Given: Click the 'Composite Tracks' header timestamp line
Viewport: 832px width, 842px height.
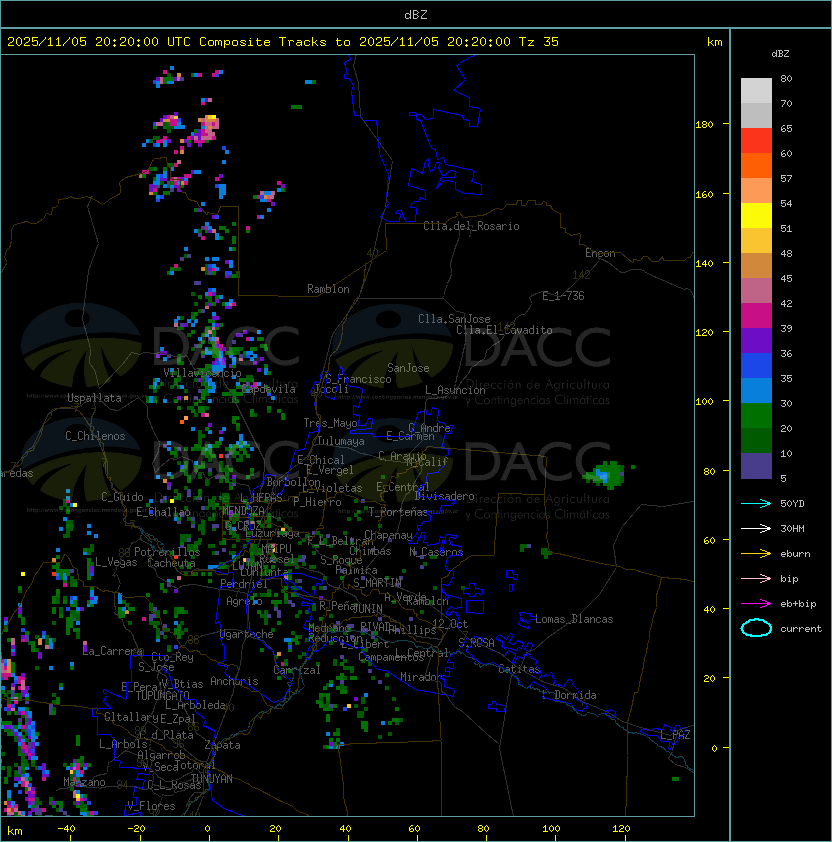Looking at the screenshot, I should (x=283, y=42).
